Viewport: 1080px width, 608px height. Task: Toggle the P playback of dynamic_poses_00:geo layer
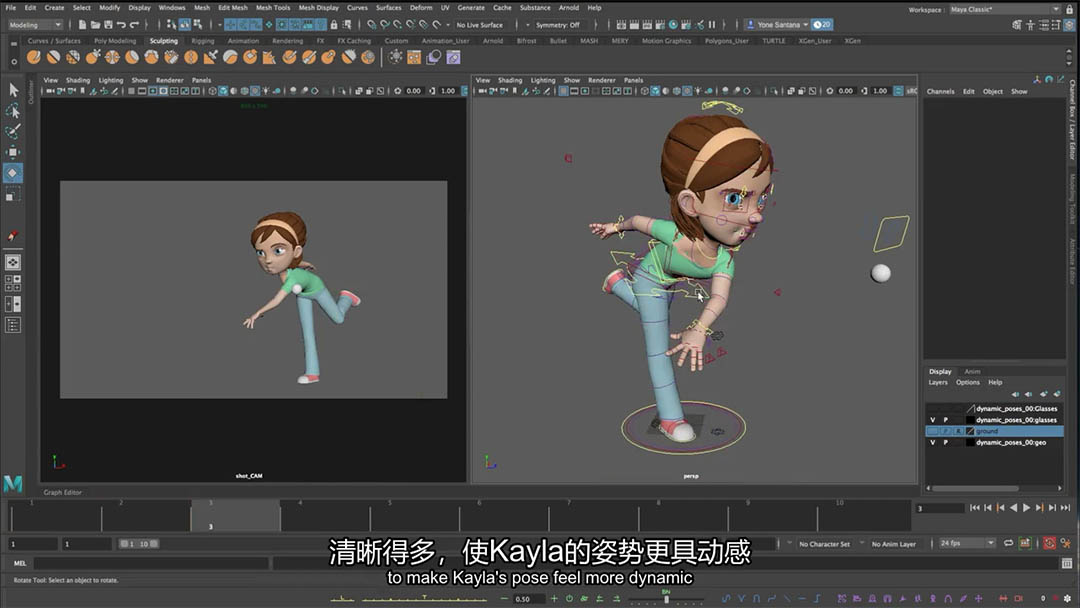[946, 443]
